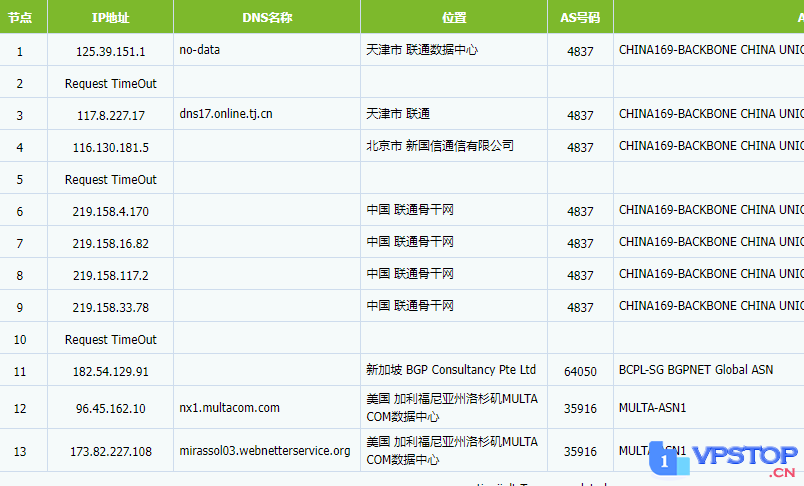Click the AS号码 column header
Image resolution: width=804 pixels, height=486 pixels.
[580, 17]
